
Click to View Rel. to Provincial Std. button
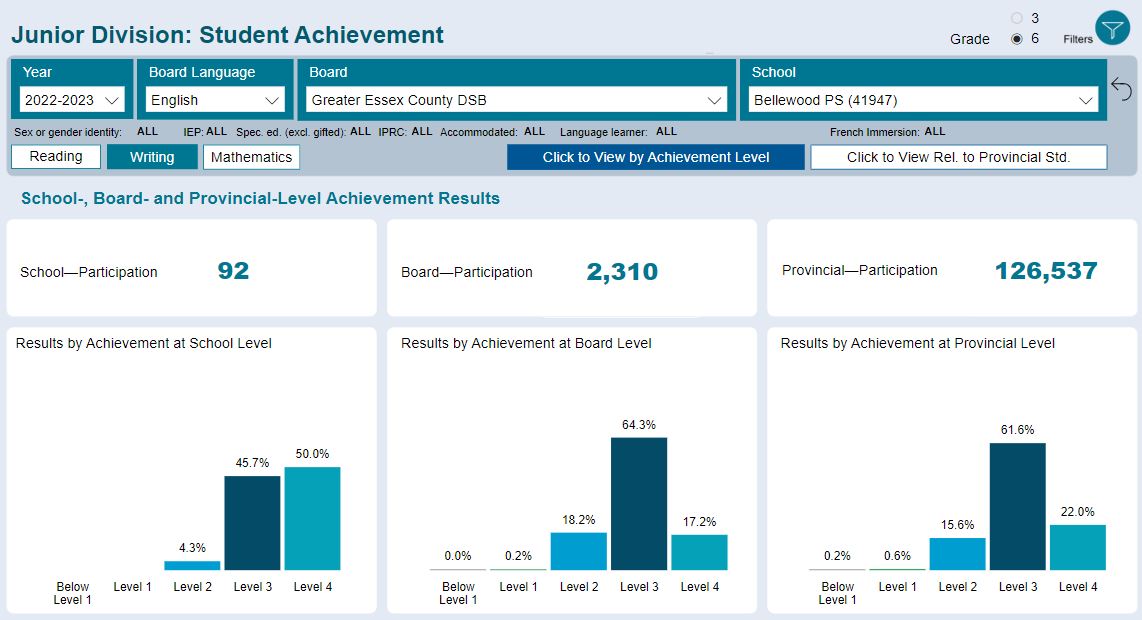click(958, 157)
